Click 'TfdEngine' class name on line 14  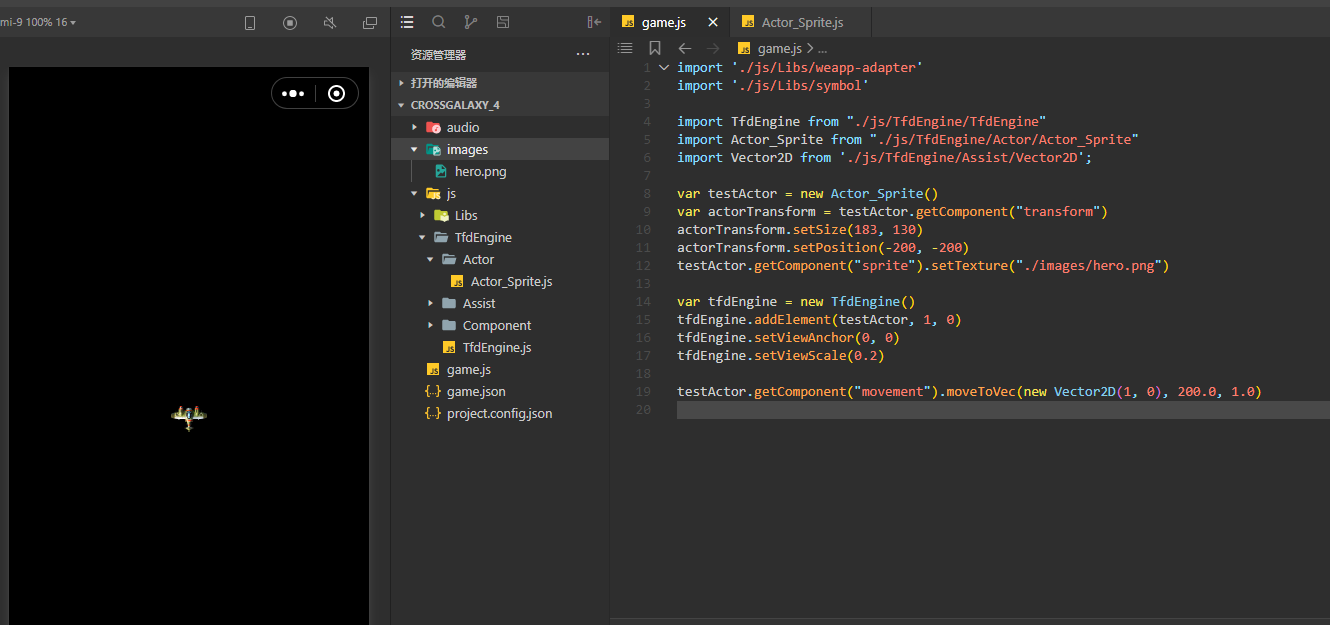pyautogui.click(x=866, y=302)
